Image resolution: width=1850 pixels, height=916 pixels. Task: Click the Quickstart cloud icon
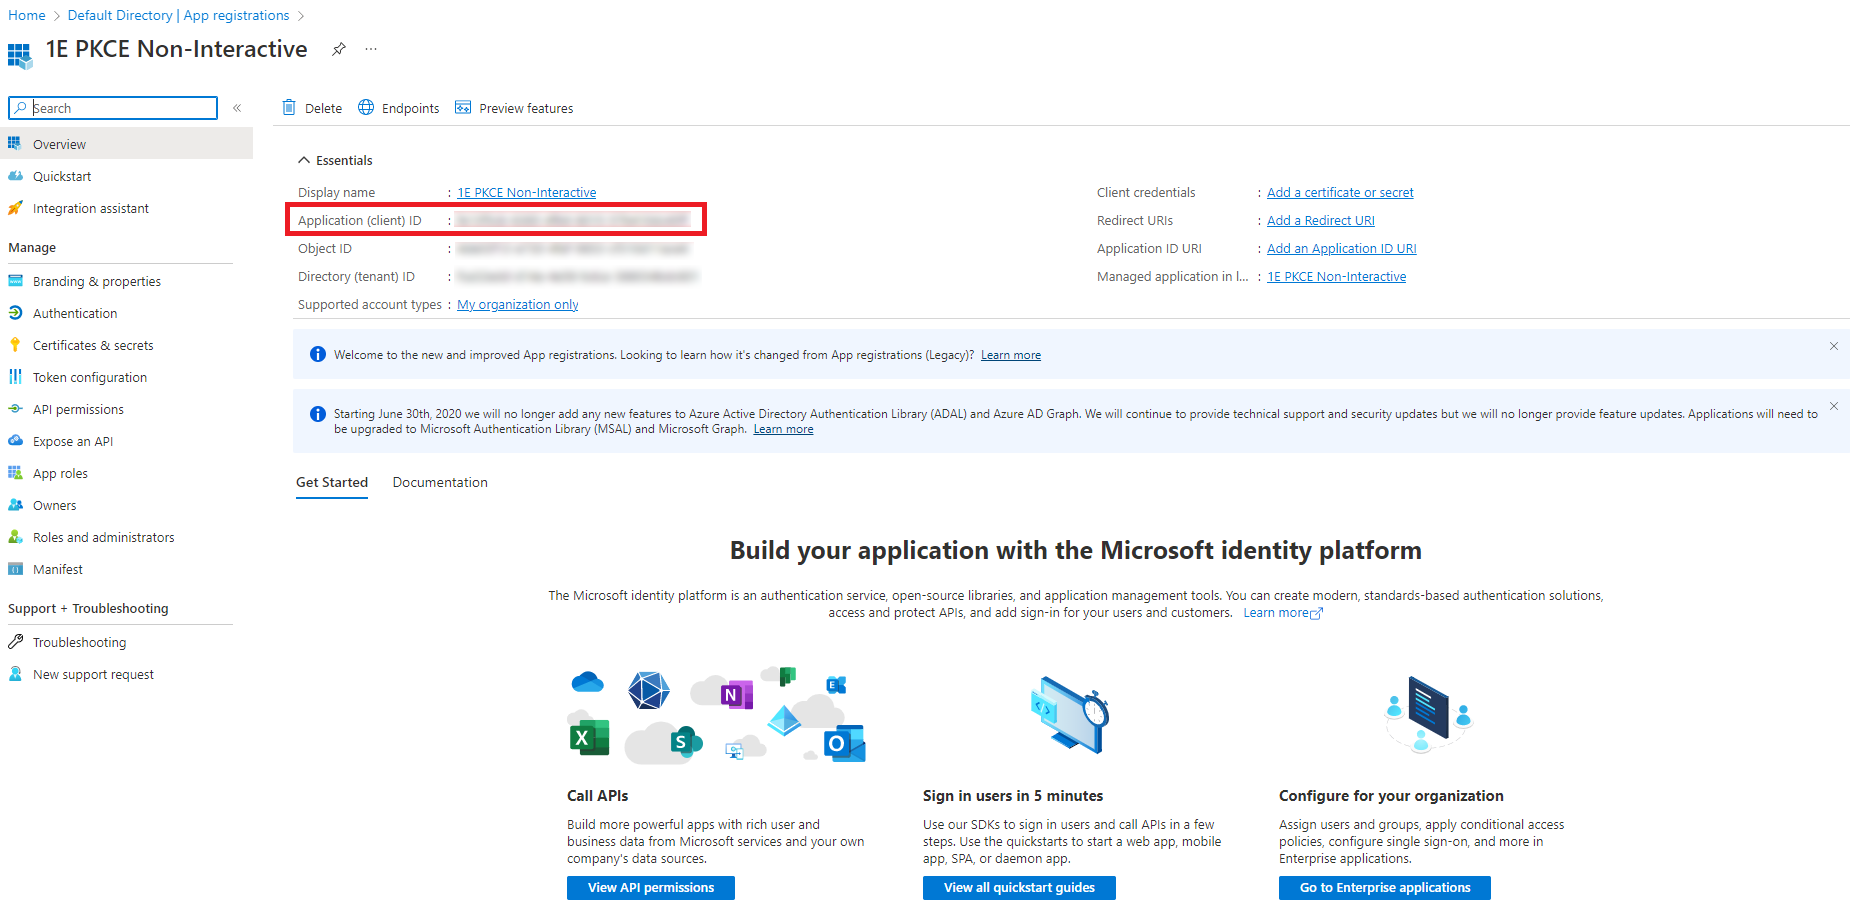[15, 175]
